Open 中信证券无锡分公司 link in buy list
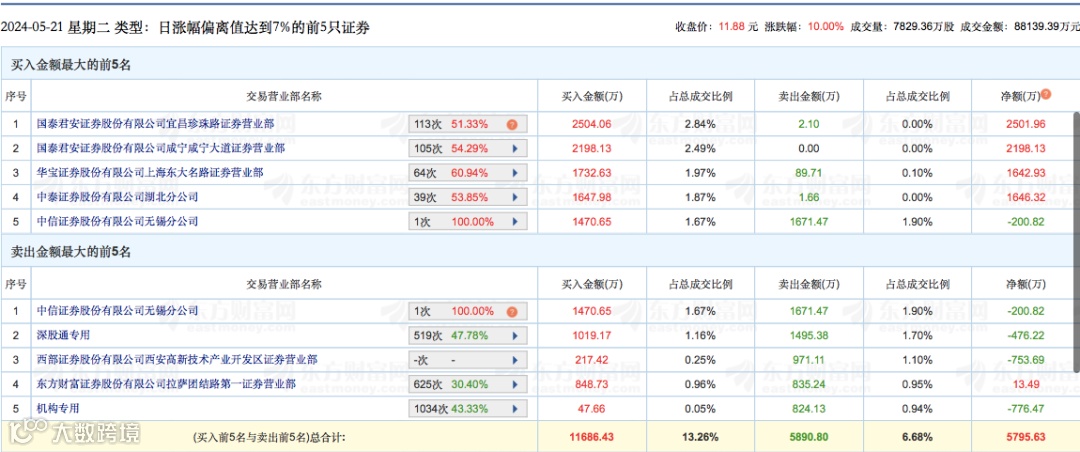This screenshot has height=452, width=1080. click(117, 221)
